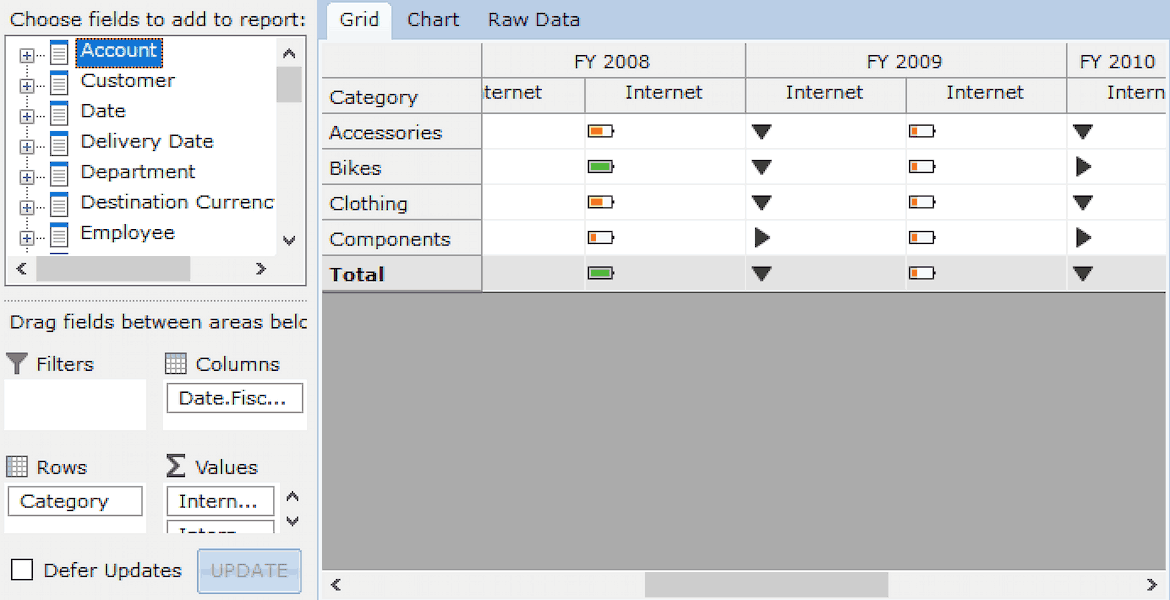Click the Filters funnel icon
Image resolution: width=1170 pixels, height=600 pixels.
point(16,364)
